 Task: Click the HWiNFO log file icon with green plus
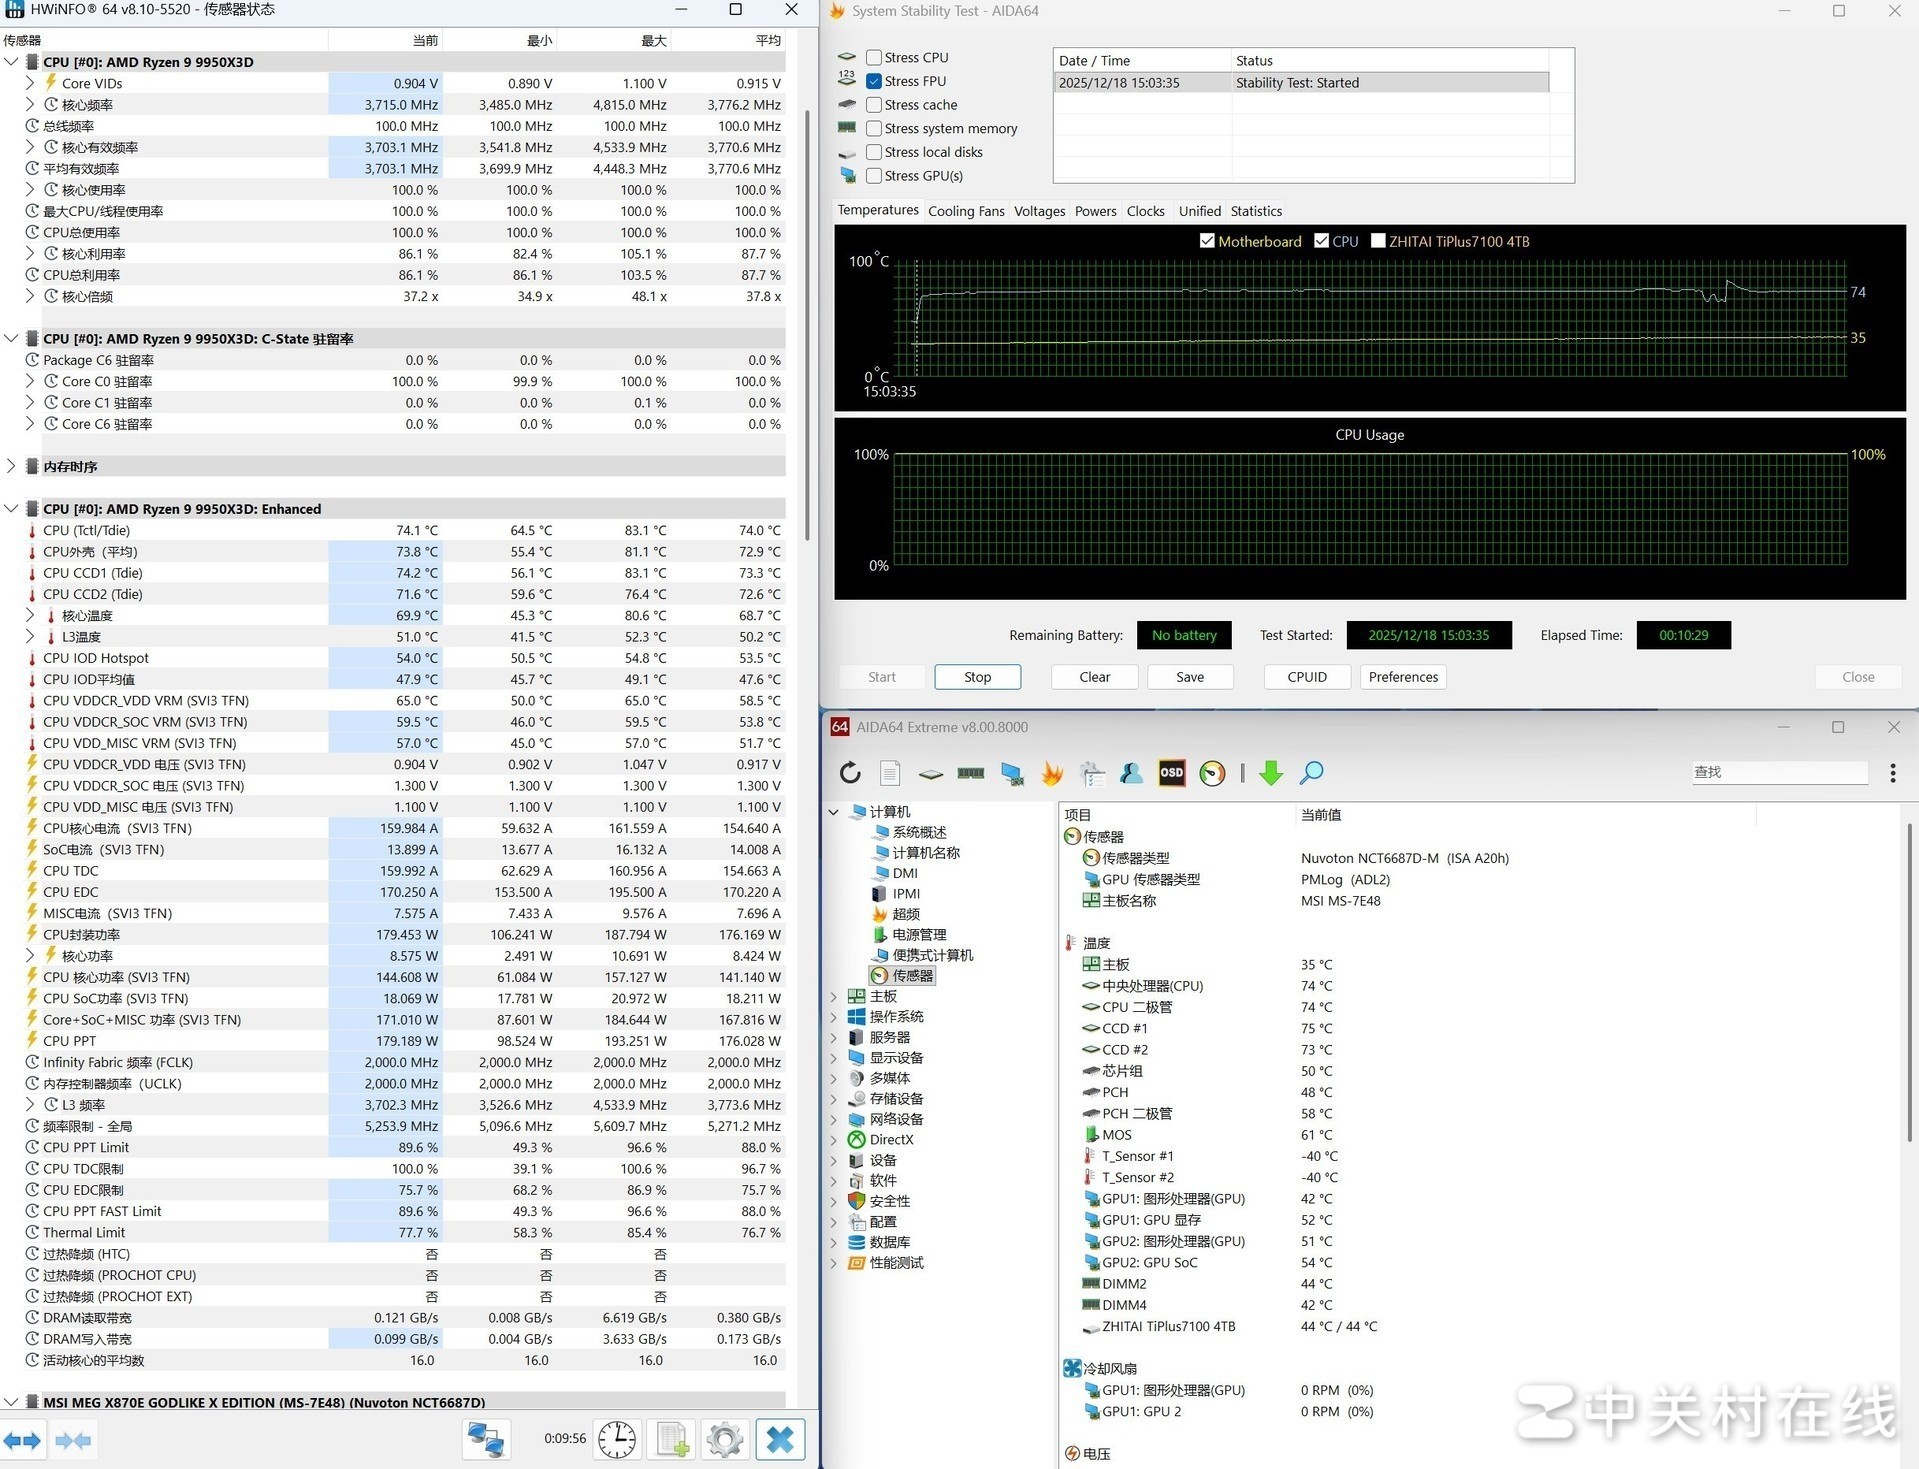coord(671,1440)
